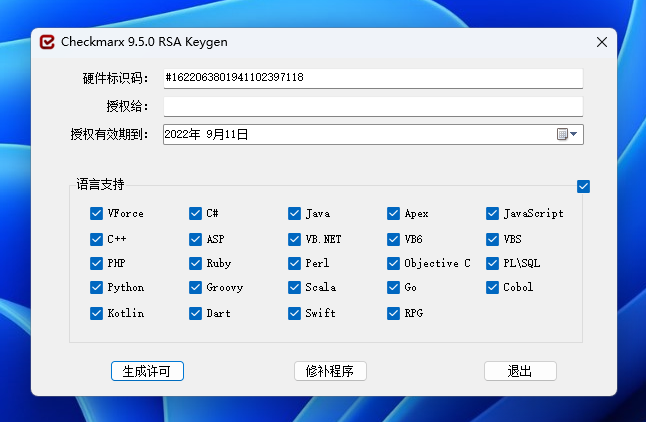Click the 授权给 label
This screenshot has height=422, width=646.
[x=127, y=106]
